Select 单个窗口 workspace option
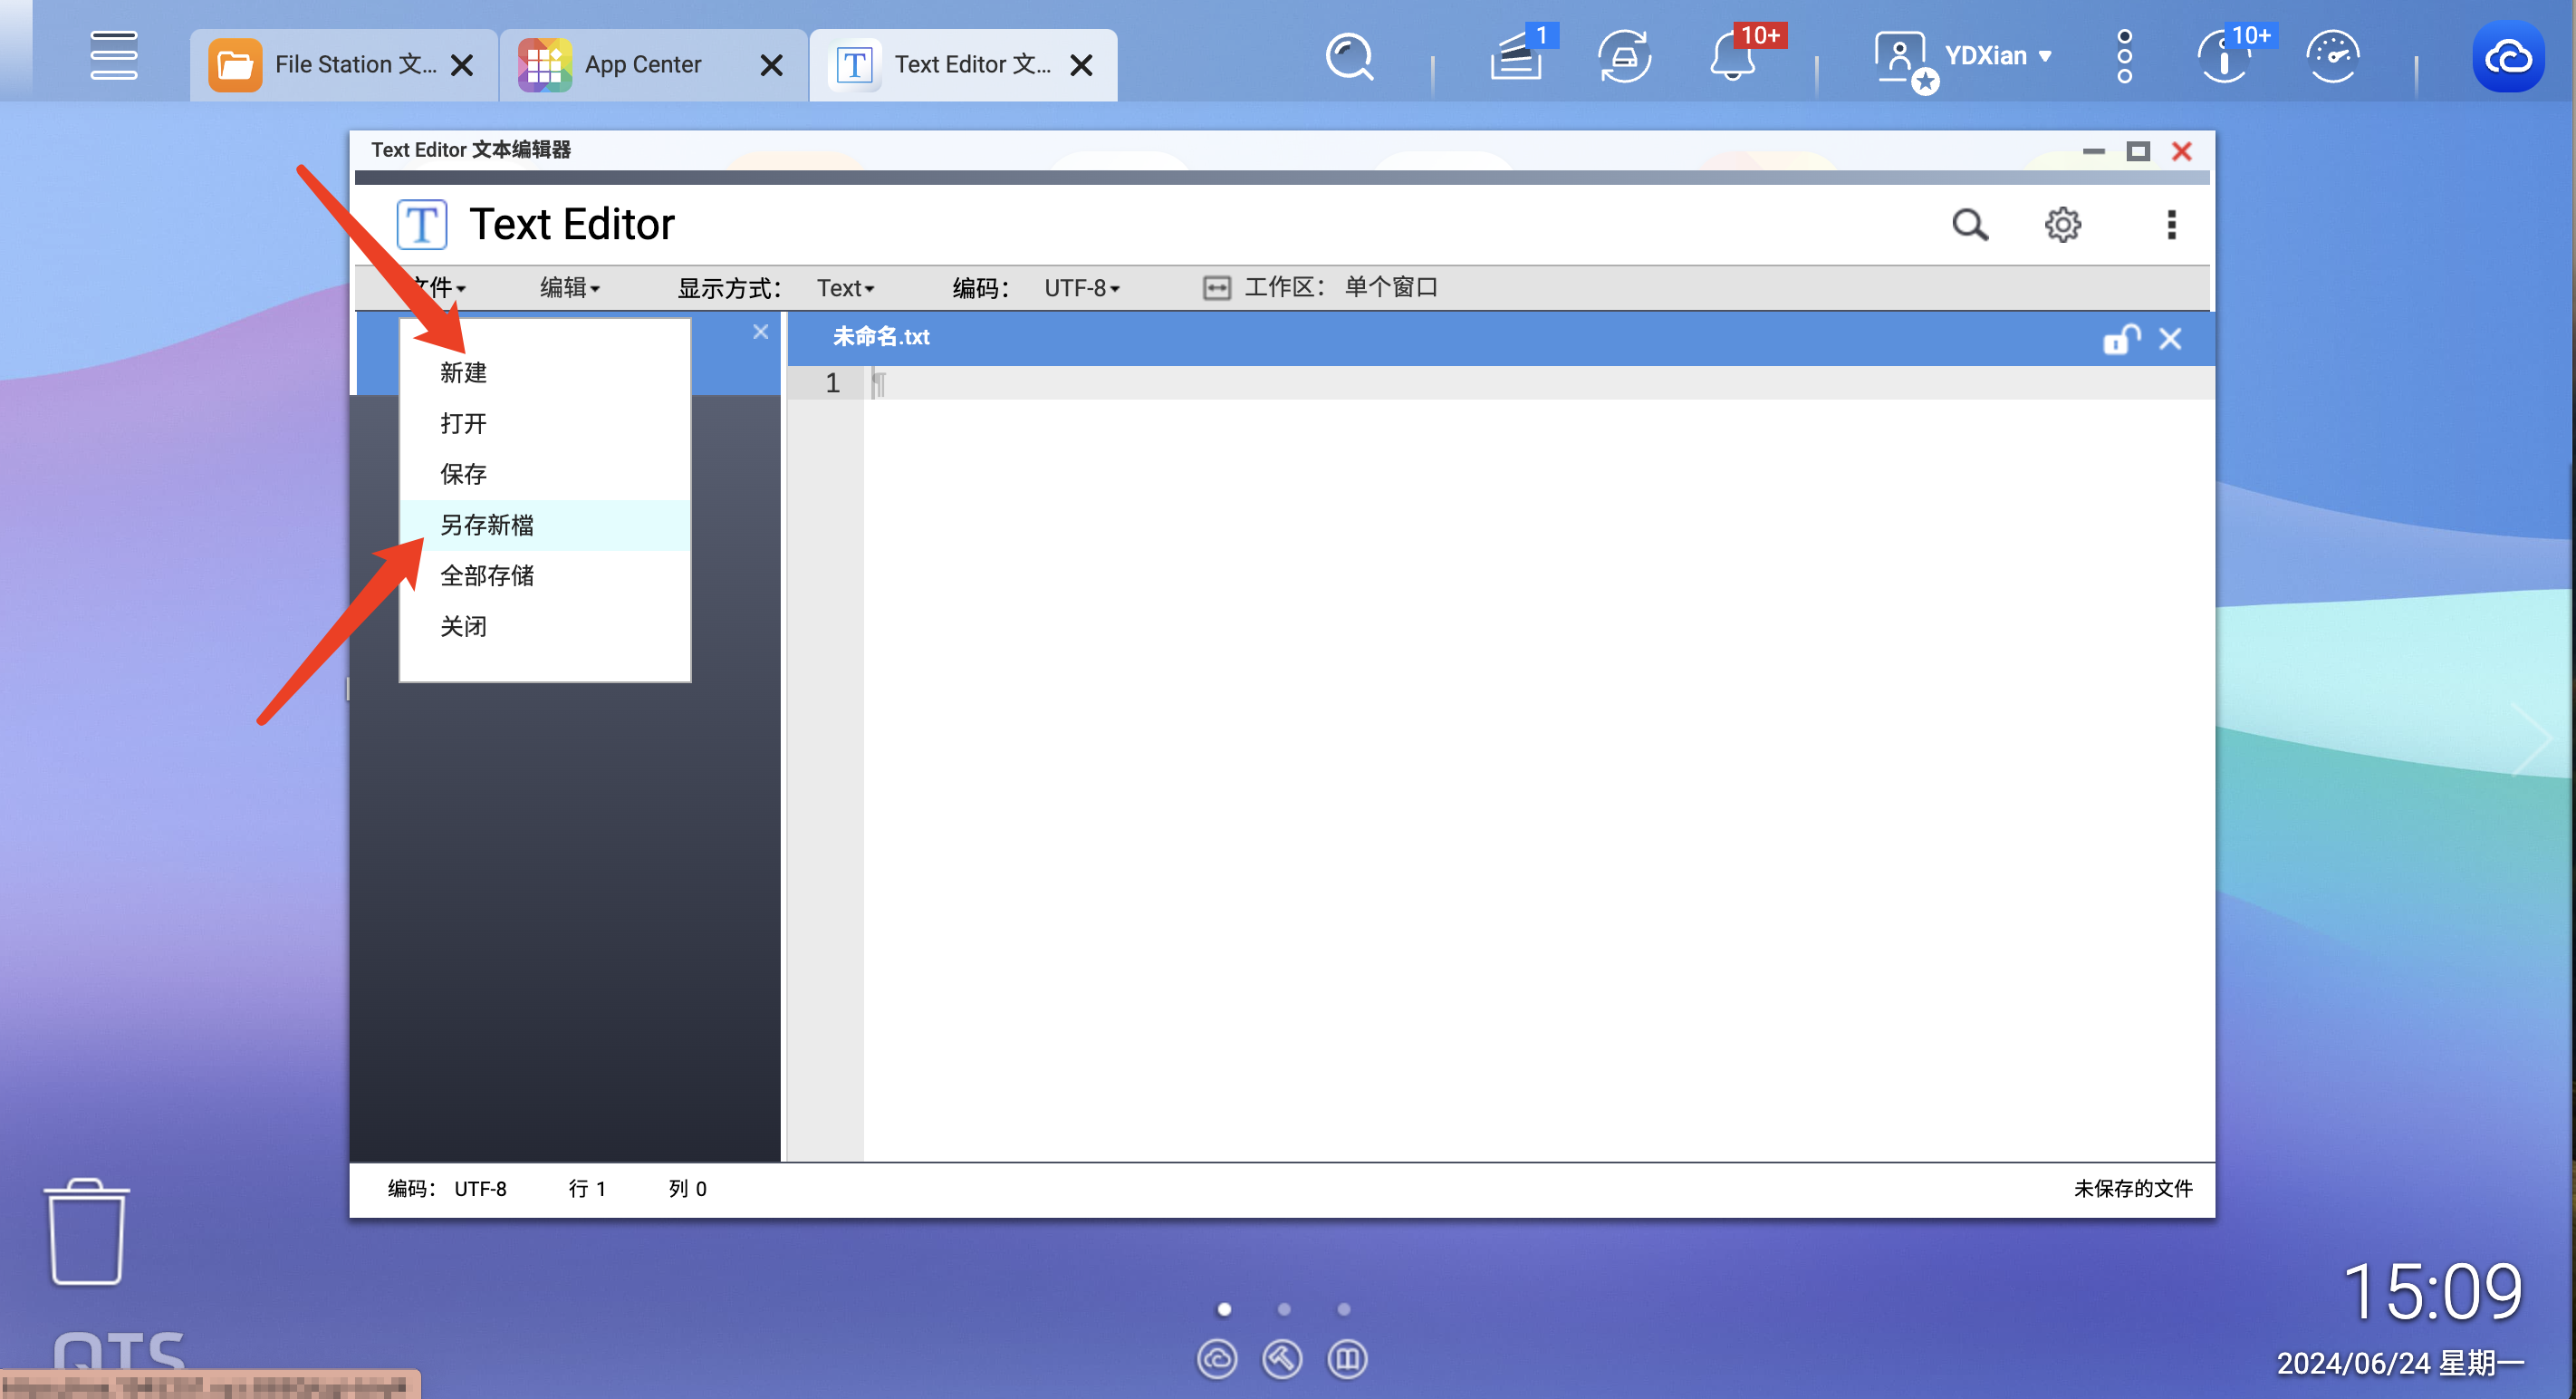The width and height of the screenshot is (2576, 1399). 1390,288
